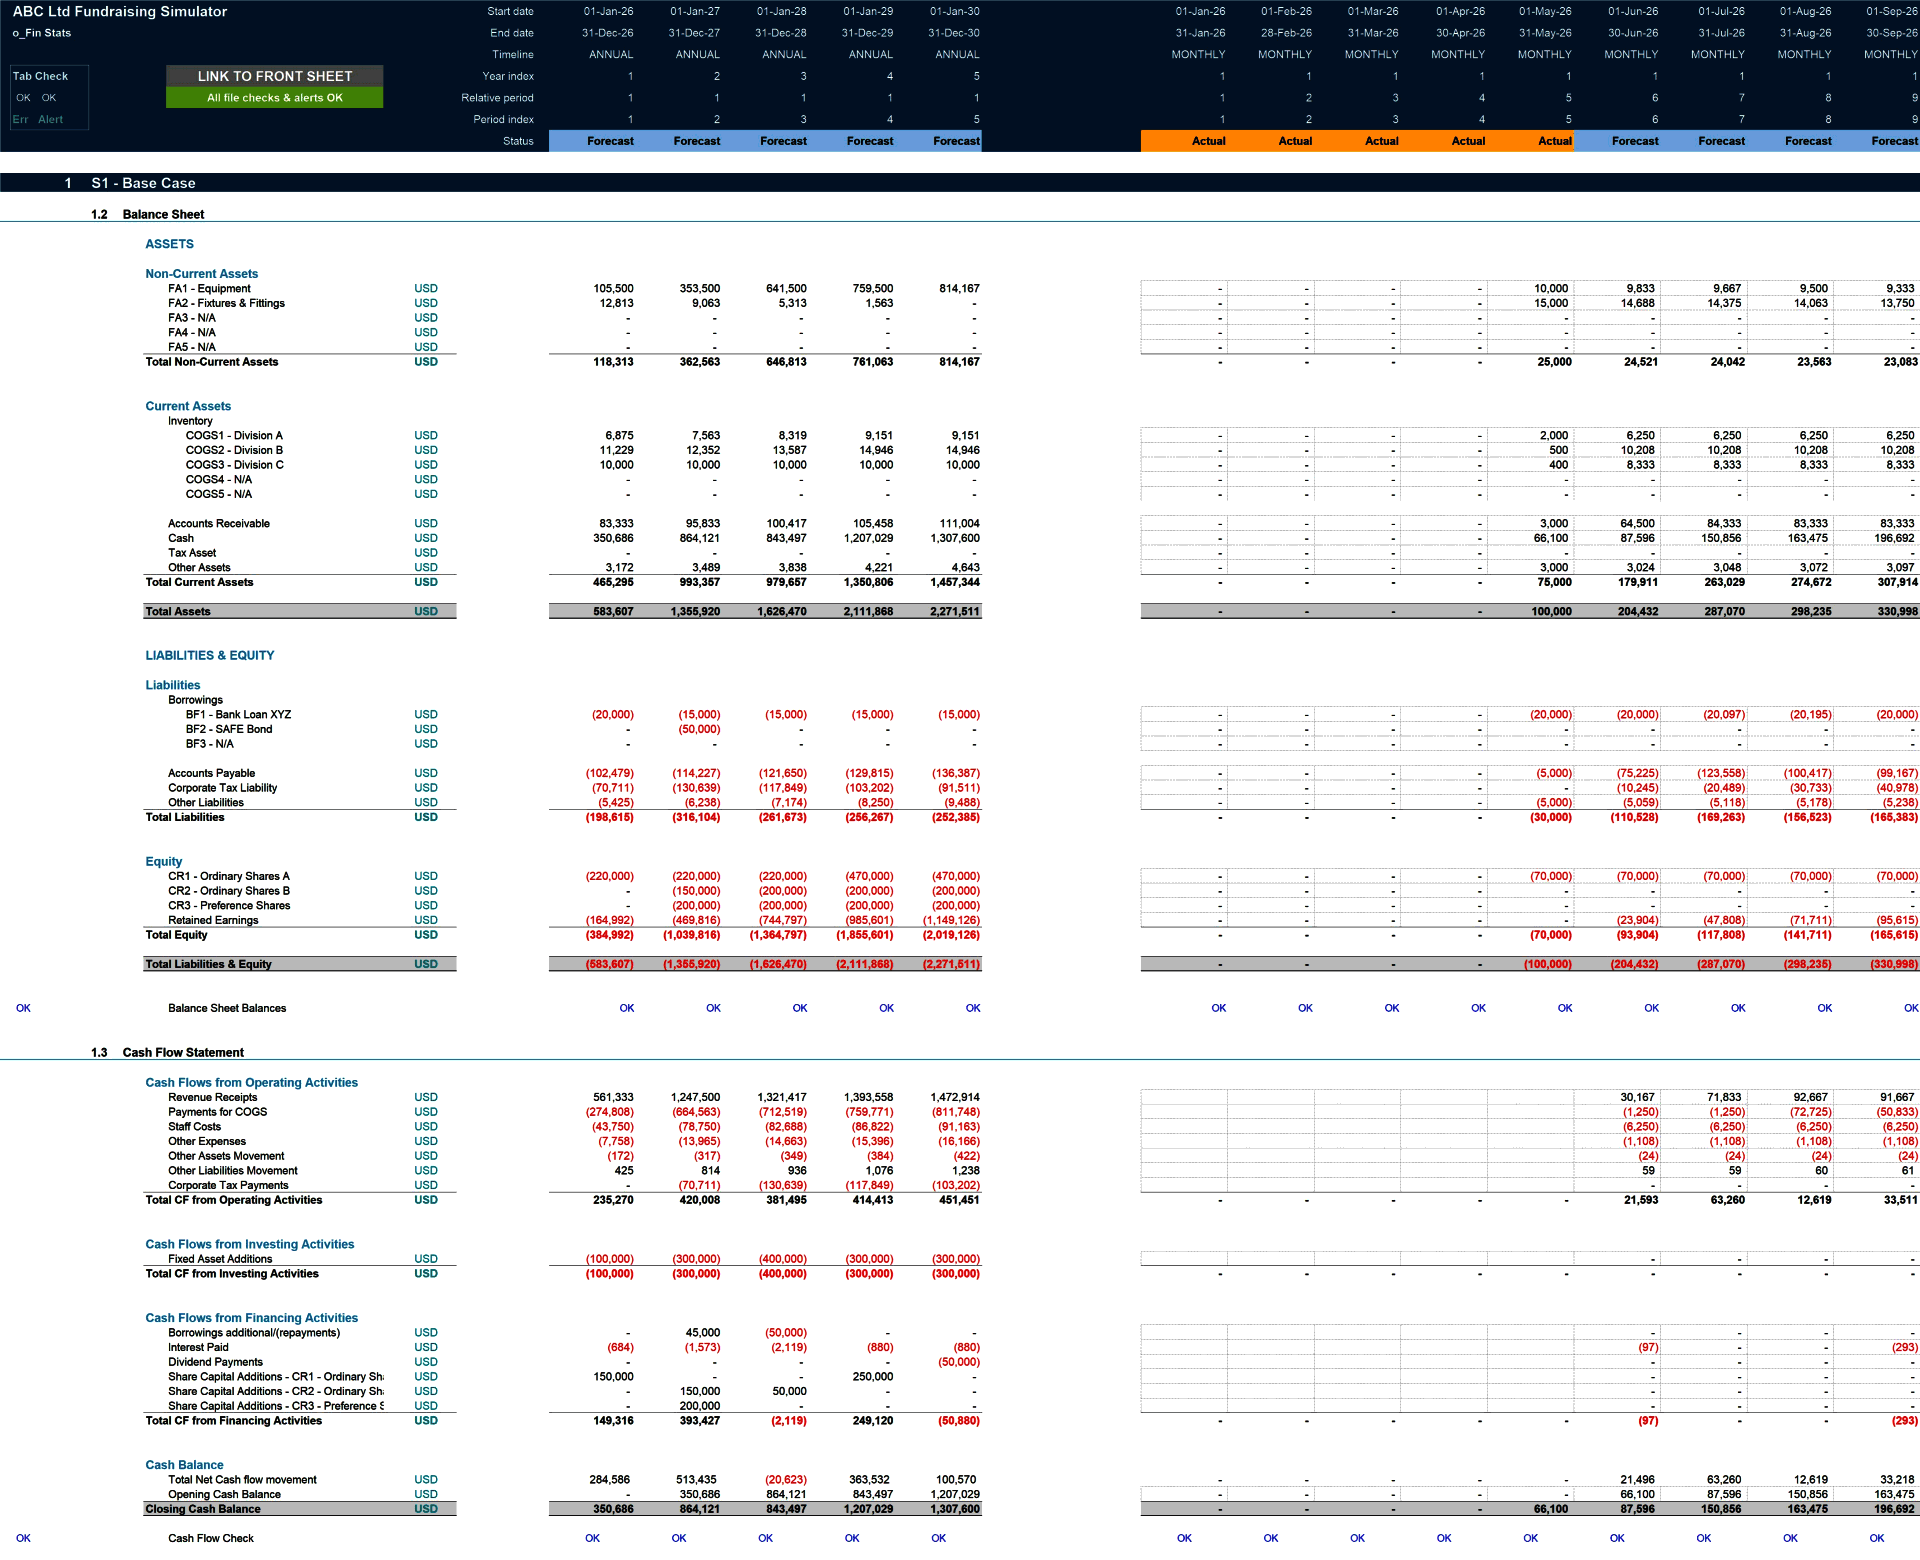Image resolution: width=1920 pixels, height=1560 pixels.
Task: Select the Fixed Asset Additions label
Action: pos(220,1259)
